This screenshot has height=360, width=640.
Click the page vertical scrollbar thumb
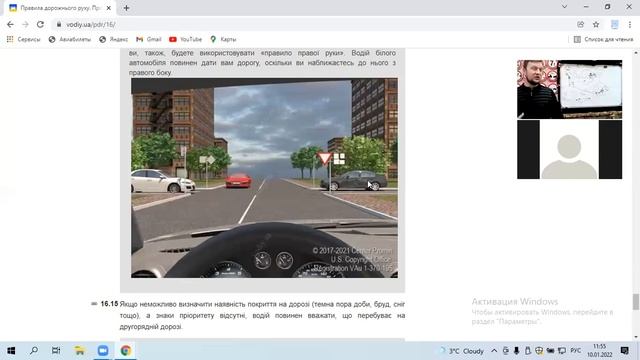click(636, 302)
